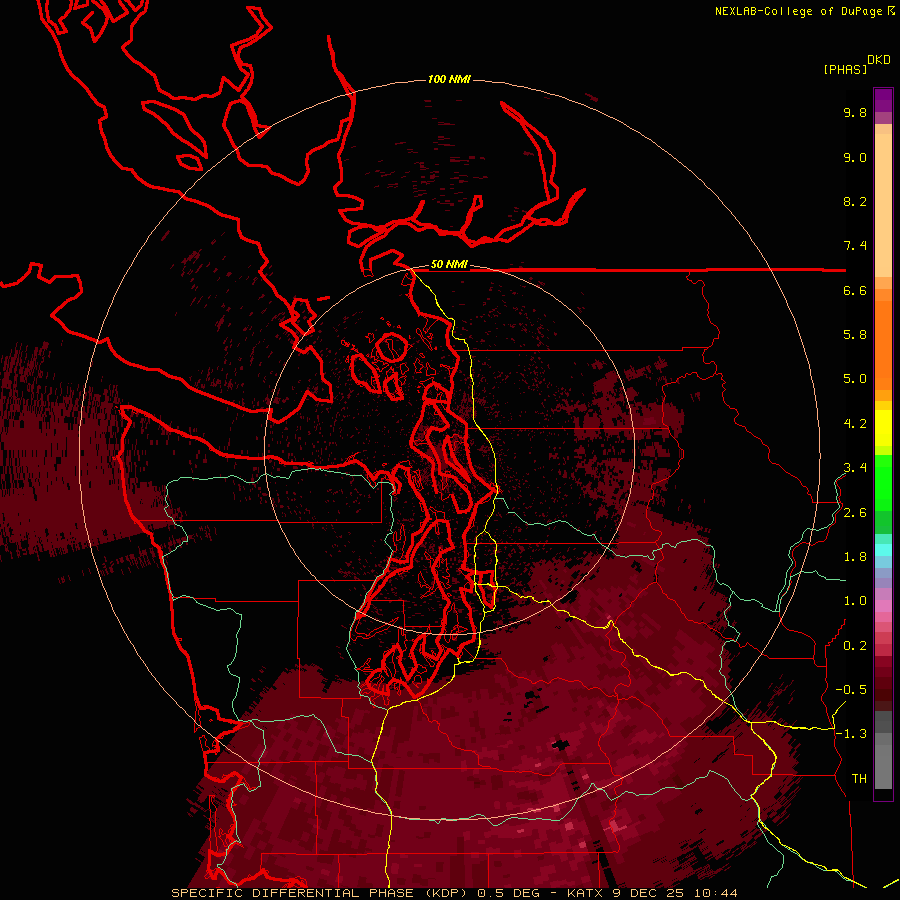This screenshot has width=900, height=900.
Task: Click the 3.4 scale value
Action: pos(855,468)
